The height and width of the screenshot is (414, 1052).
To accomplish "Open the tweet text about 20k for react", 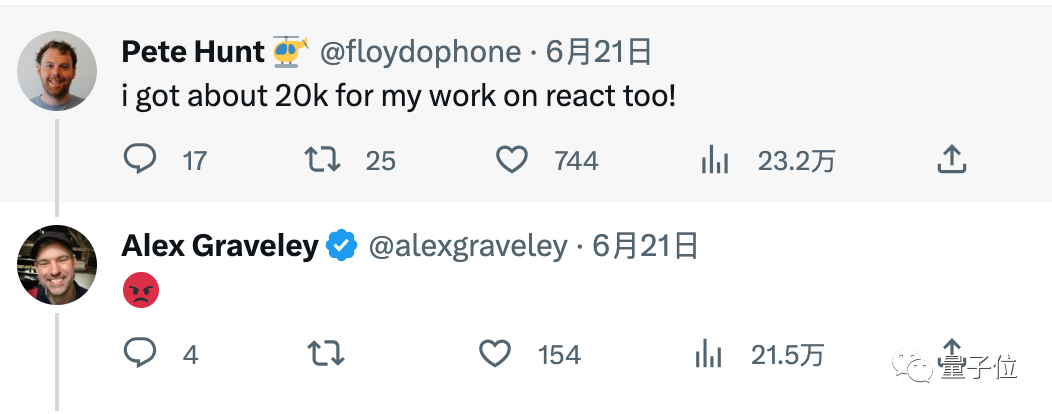I will 400,98.
